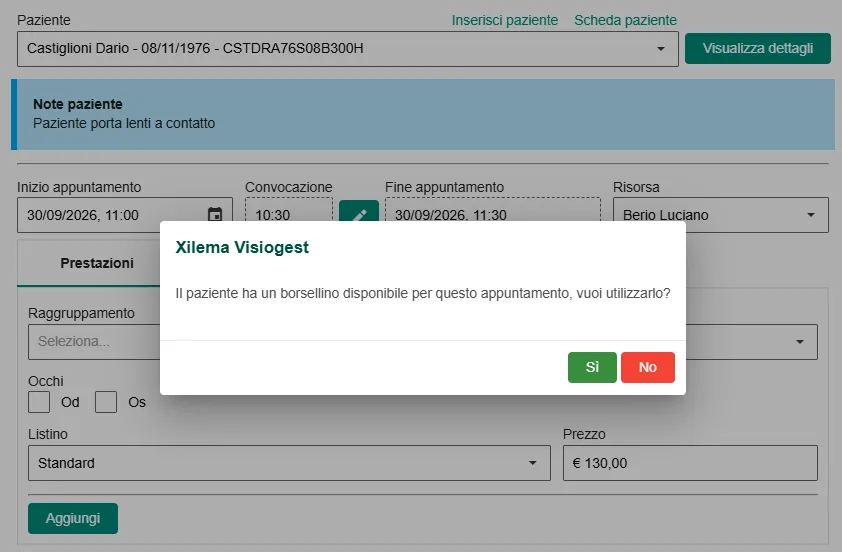
Task: Click the Visualizza dettagli button
Action: click(x=758, y=48)
